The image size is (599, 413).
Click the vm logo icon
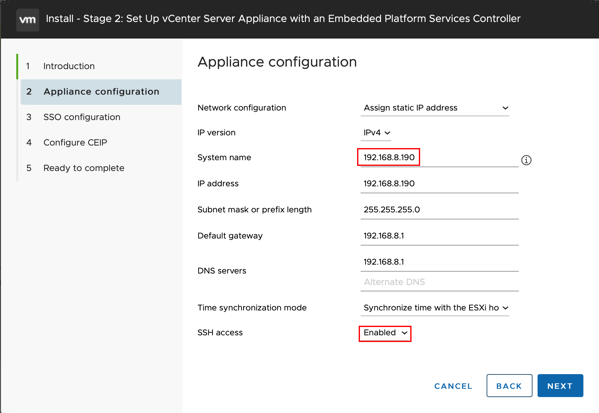coord(28,19)
